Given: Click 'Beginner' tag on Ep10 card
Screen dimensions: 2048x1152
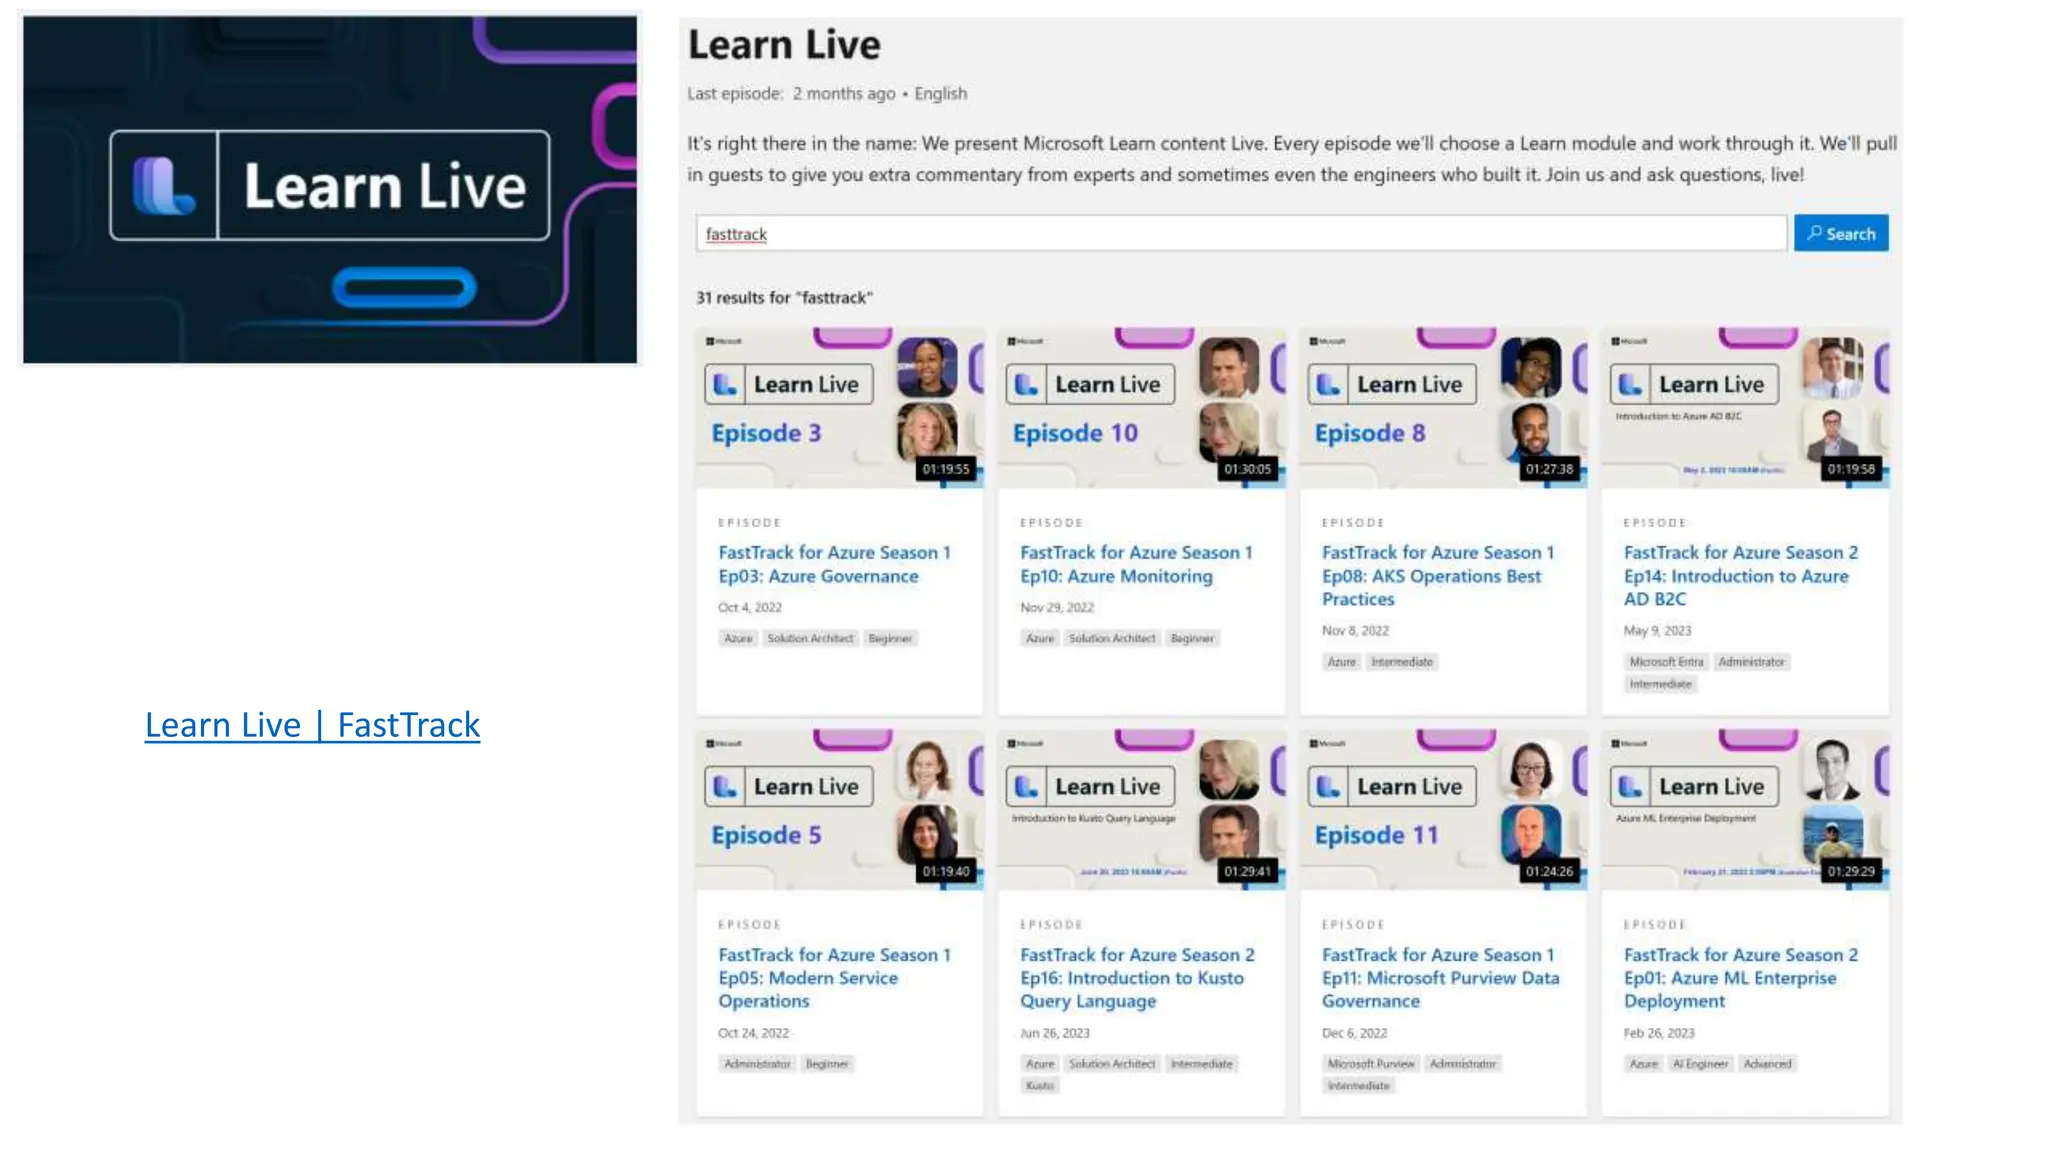Looking at the screenshot, I should tap(1192, 638).
